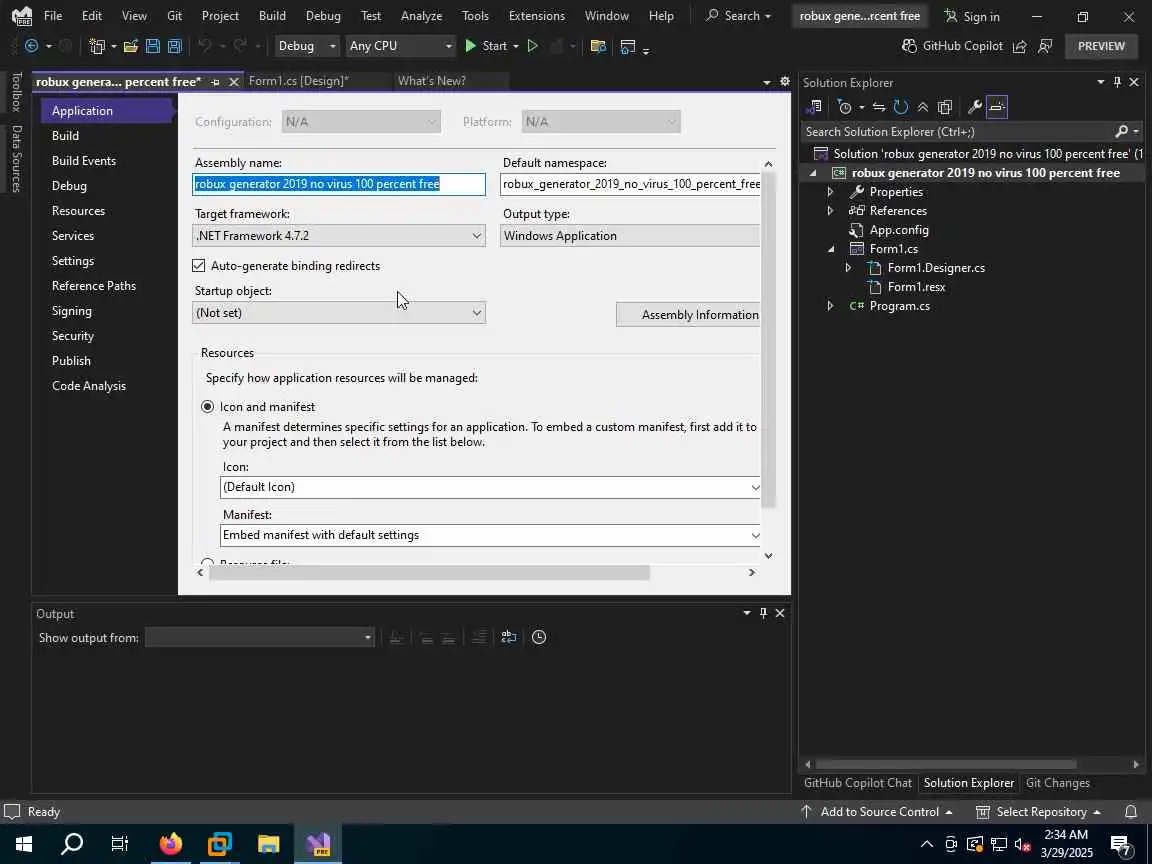Open the Show output from dropdown
Viewport: 1152px width, 864px height.
[260, 637]
